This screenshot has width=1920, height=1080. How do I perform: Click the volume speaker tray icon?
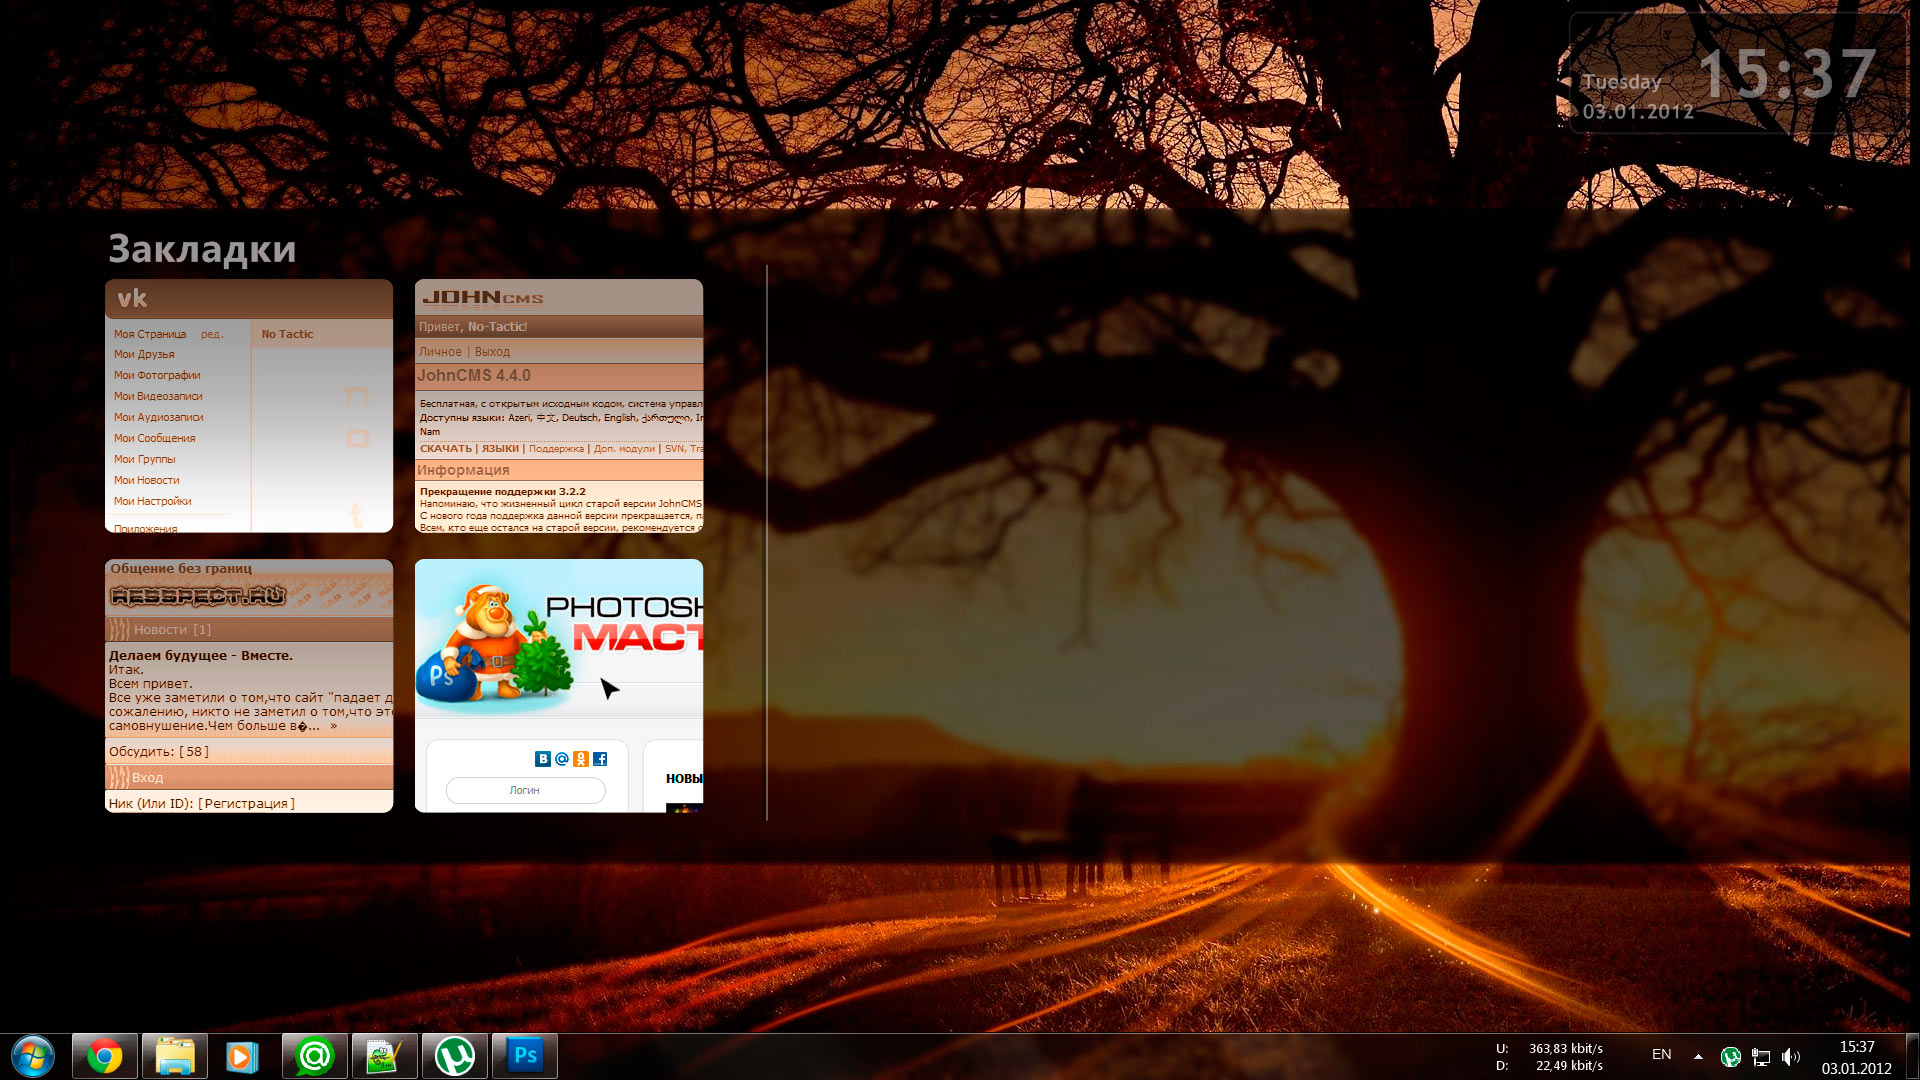(1790, 1056)
